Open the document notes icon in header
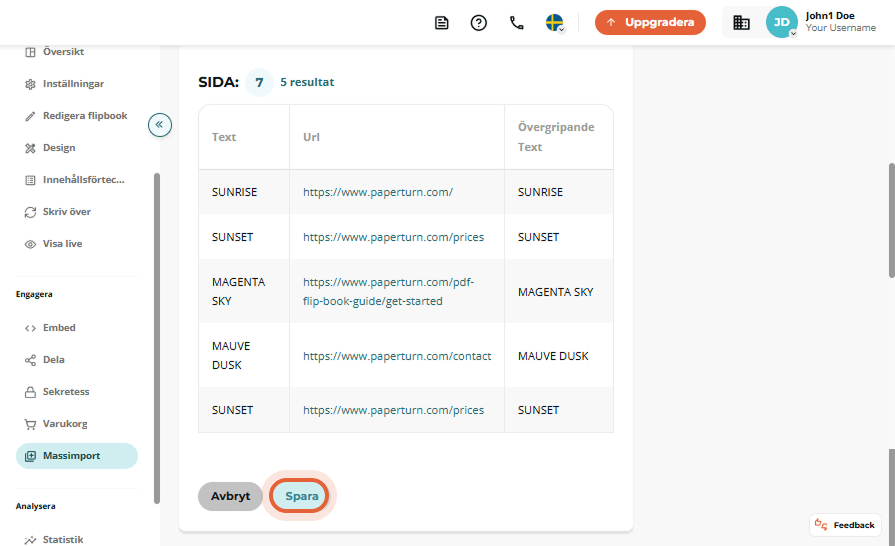Image resolution: width=895 pixels, height=546 pixels. tap(442, 23)
